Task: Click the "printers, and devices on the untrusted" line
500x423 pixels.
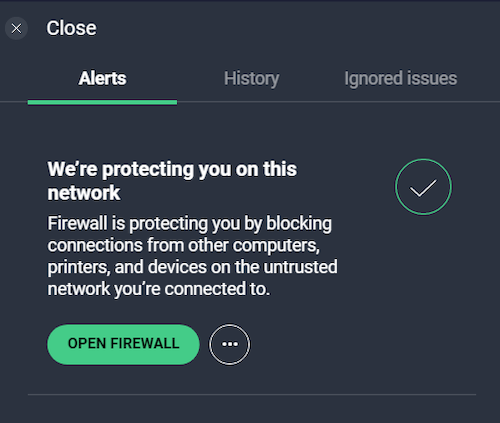Action: [x=192, y=267]
